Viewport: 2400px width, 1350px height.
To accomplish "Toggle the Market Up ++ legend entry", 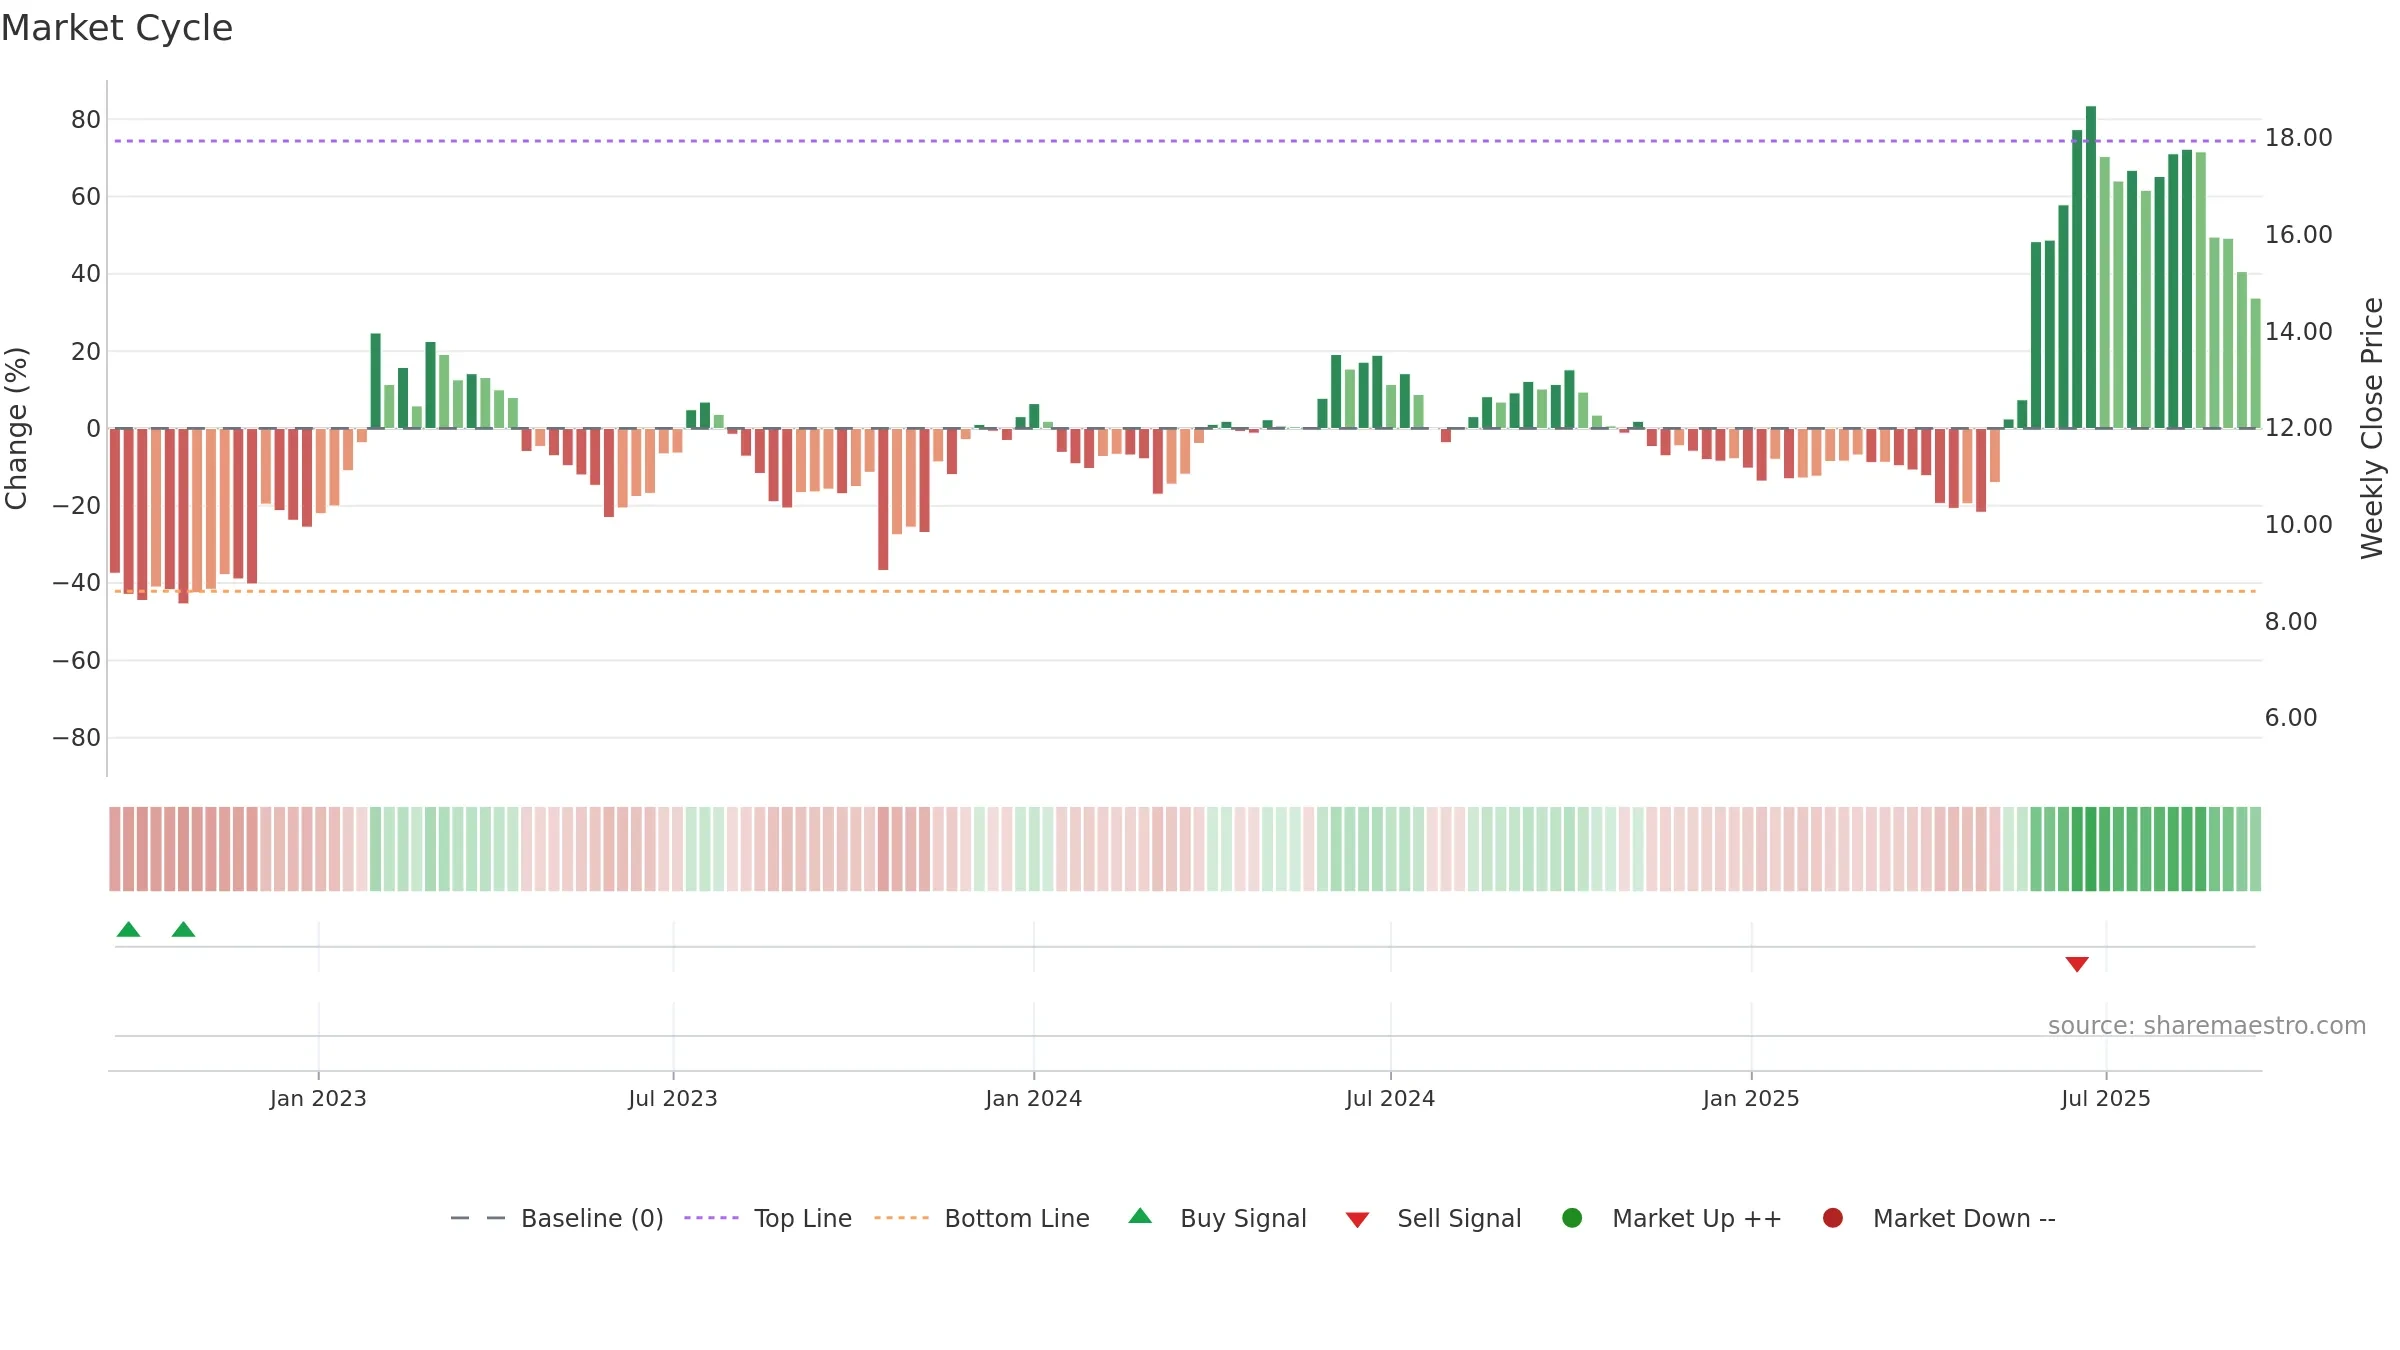I will [1672, 1218].
